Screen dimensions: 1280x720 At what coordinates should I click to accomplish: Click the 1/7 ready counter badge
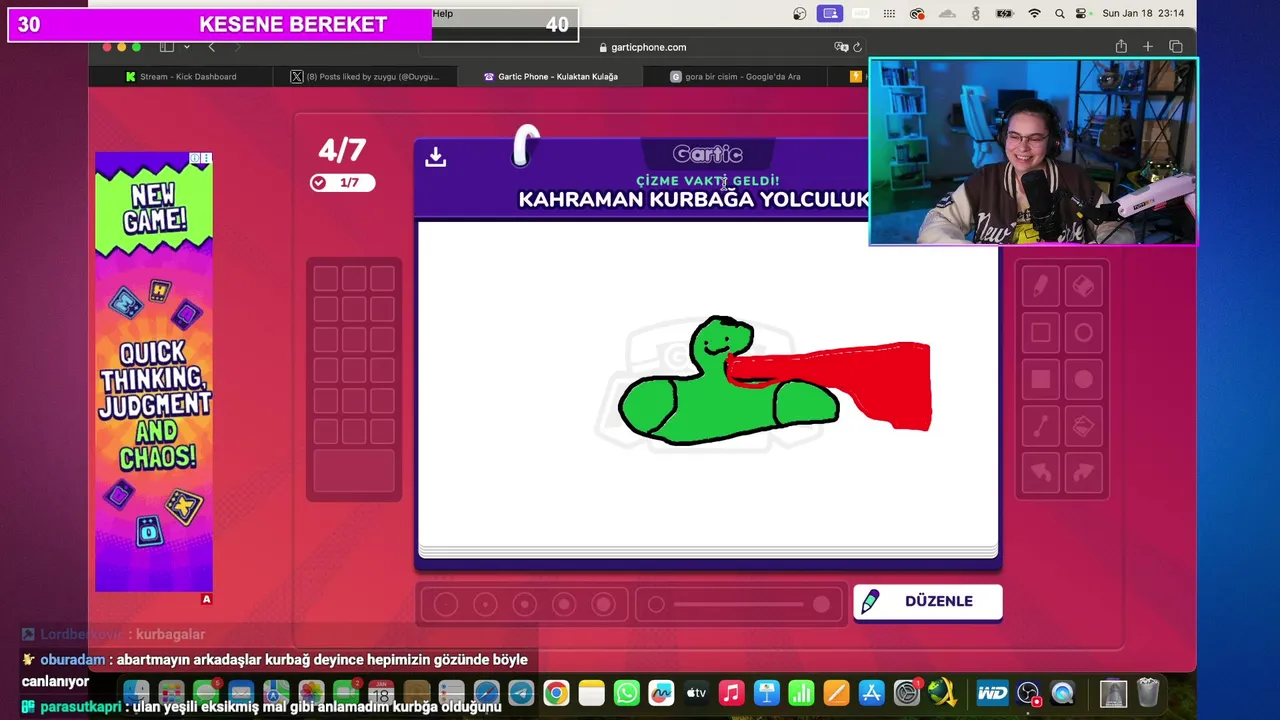coord(342,183)
